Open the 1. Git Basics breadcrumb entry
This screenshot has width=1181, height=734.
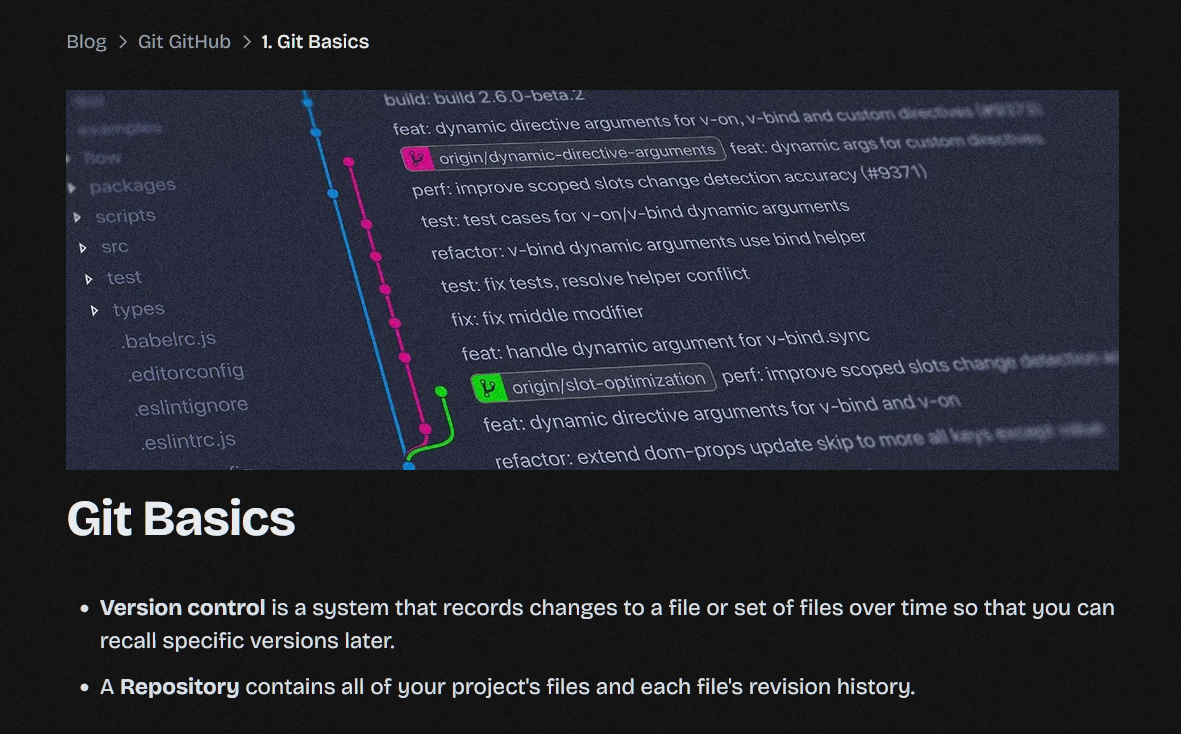[315, 41]
